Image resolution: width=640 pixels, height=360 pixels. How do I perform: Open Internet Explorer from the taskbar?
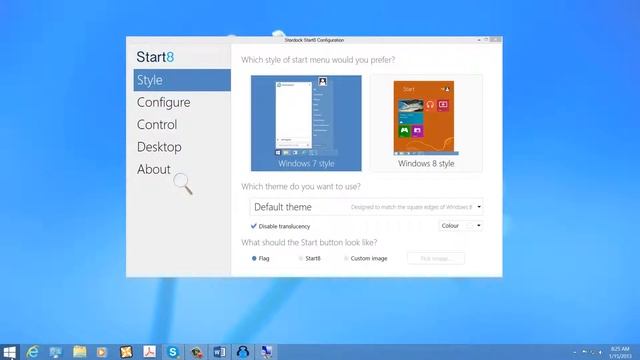(x=33, y=352)
